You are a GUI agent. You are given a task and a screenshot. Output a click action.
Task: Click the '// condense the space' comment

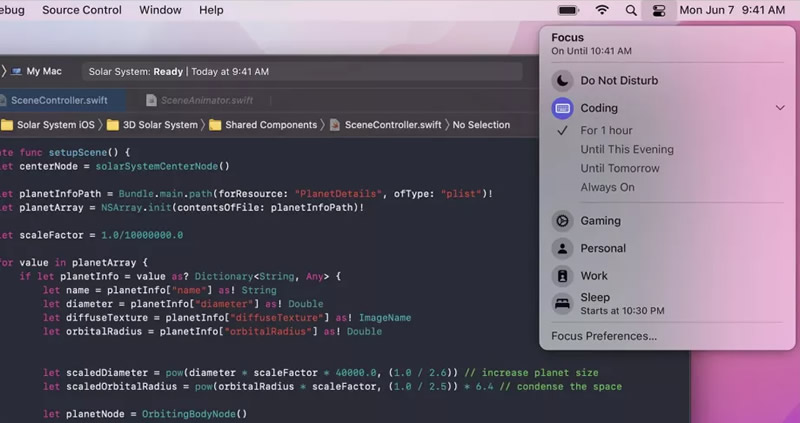561,386
